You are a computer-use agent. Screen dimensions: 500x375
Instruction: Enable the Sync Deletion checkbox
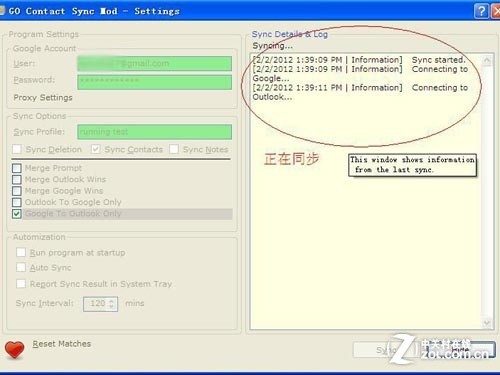tap(17, 149)
